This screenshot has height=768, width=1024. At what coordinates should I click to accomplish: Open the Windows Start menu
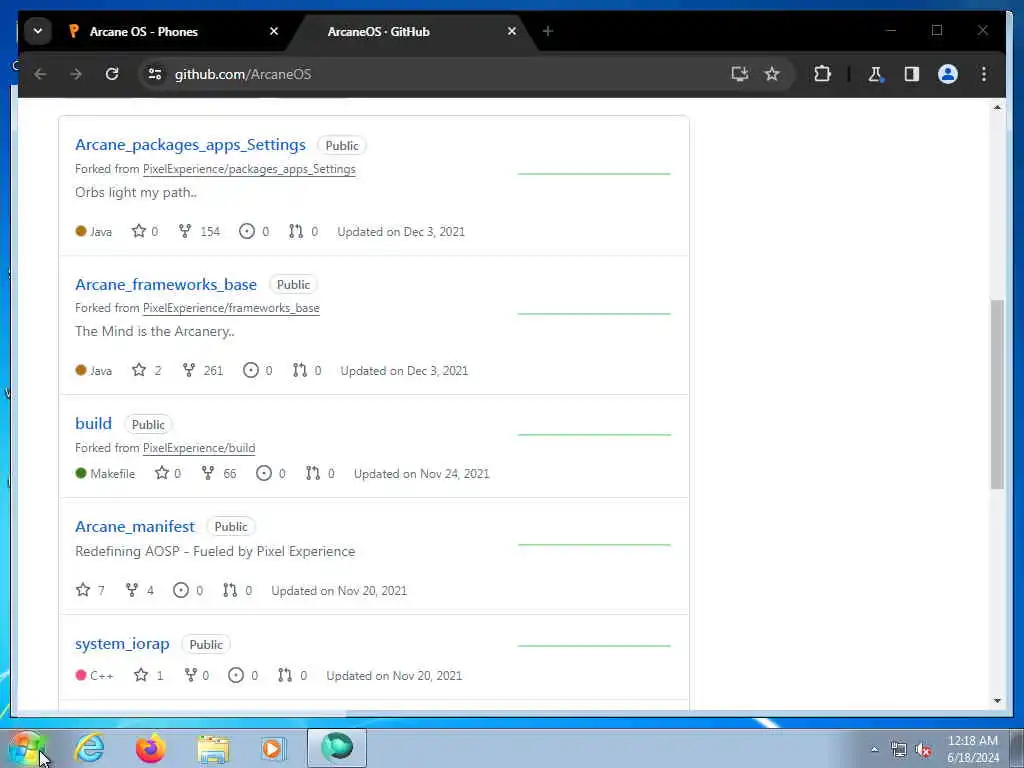click(x=27, y=748)
